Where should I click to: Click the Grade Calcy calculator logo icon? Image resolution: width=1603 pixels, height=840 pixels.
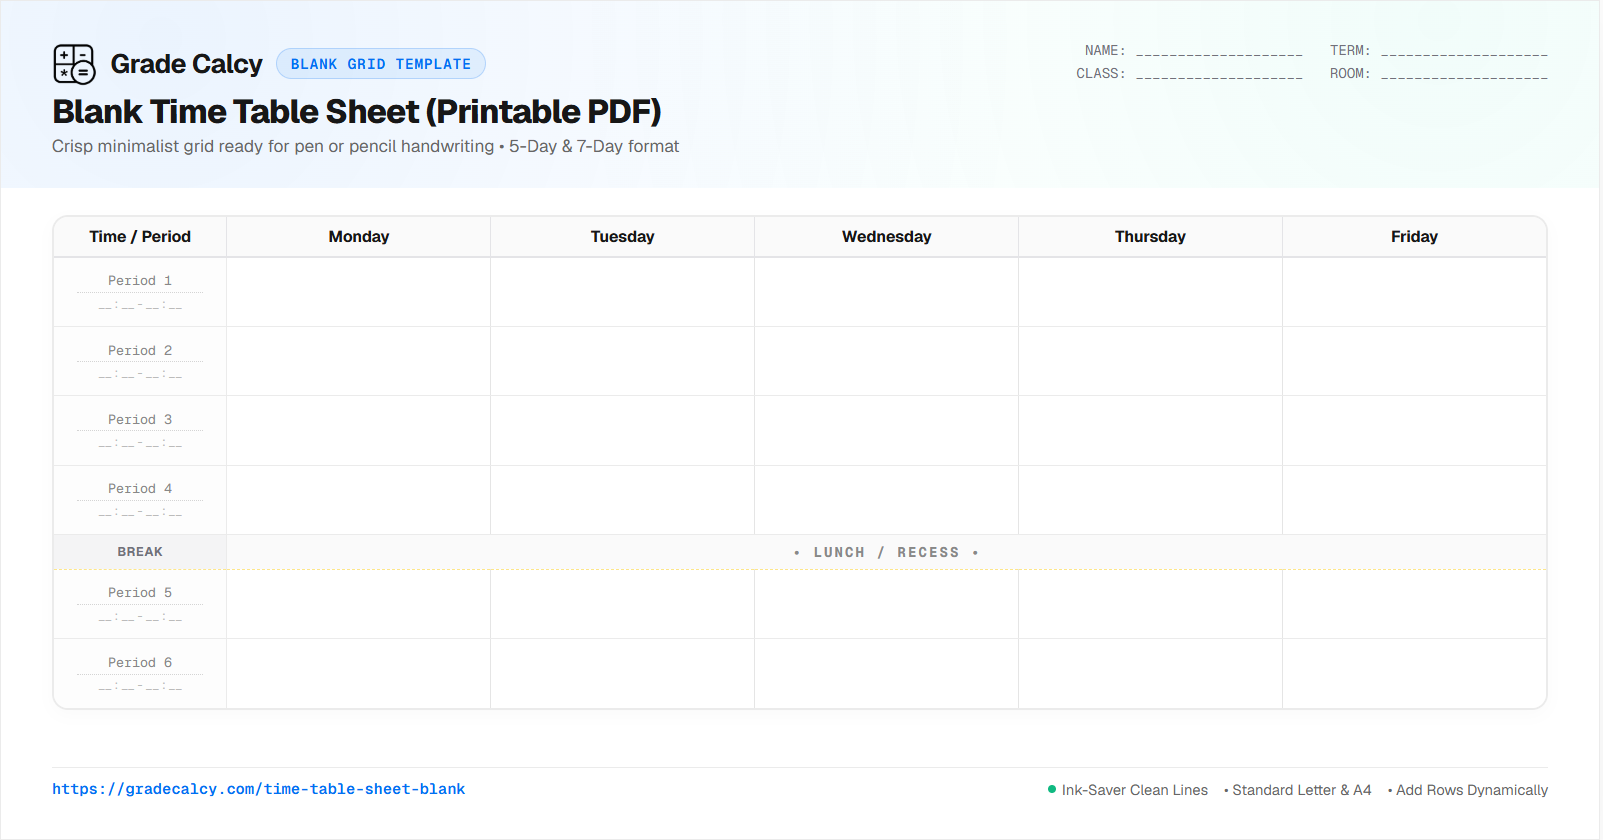[74, 64]
